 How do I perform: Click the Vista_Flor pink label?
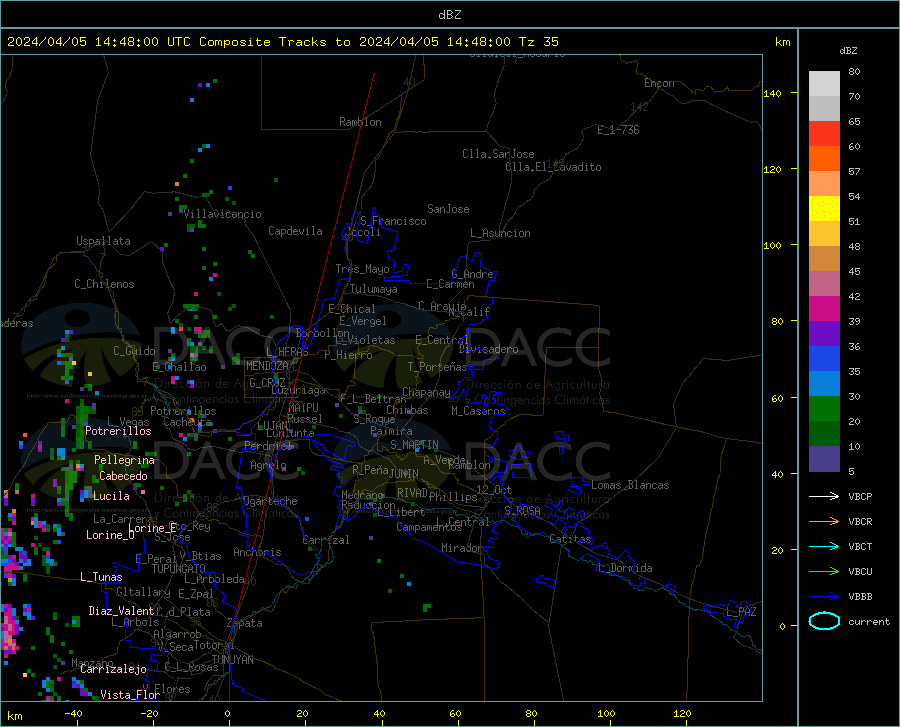pos(130,695)
